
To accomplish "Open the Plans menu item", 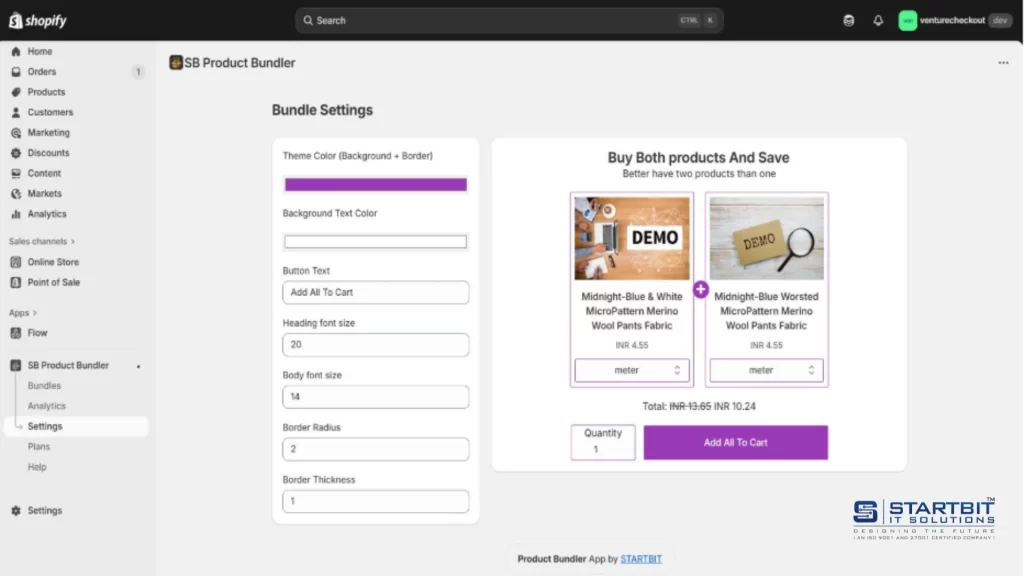I will (x=38, y=446).
